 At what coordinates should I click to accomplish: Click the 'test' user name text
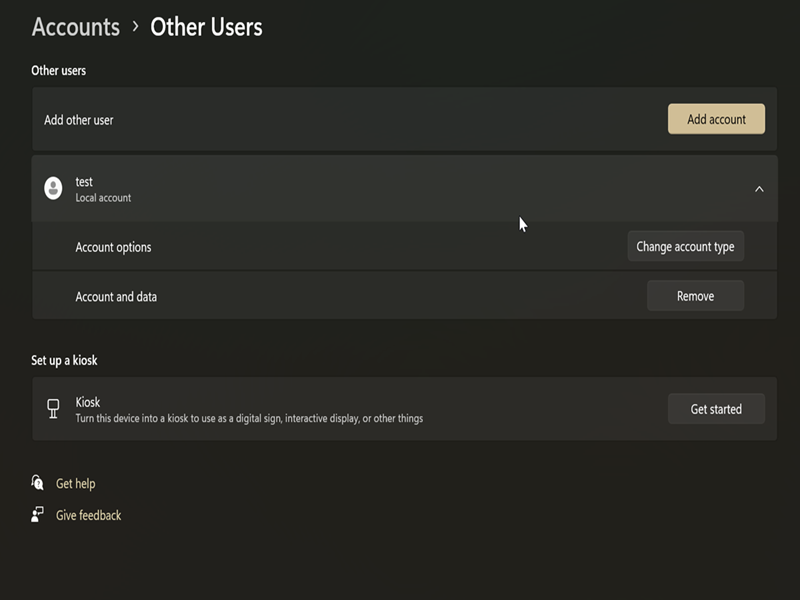tap(84, 182)
